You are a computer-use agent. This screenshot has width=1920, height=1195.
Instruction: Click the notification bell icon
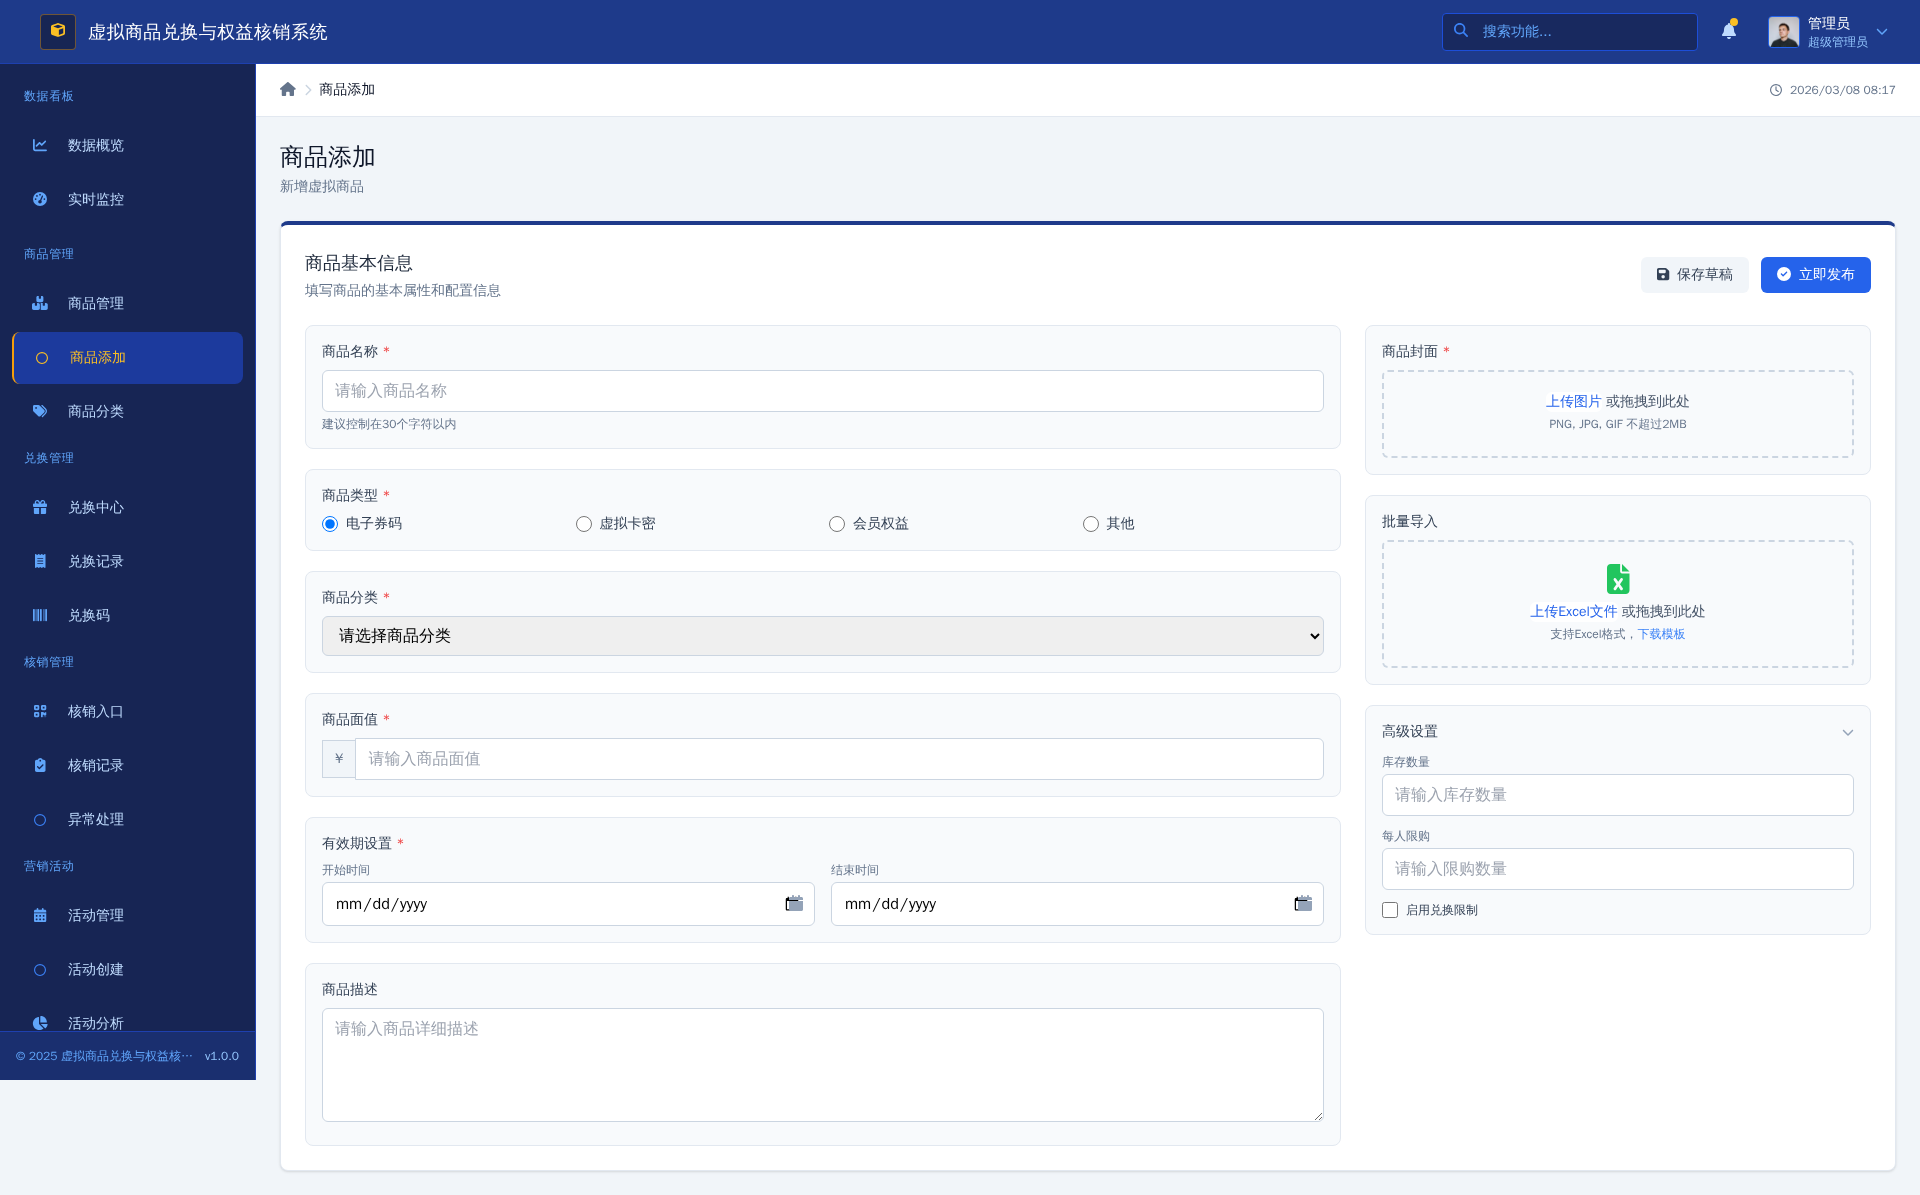click(x=1728, y=31)
